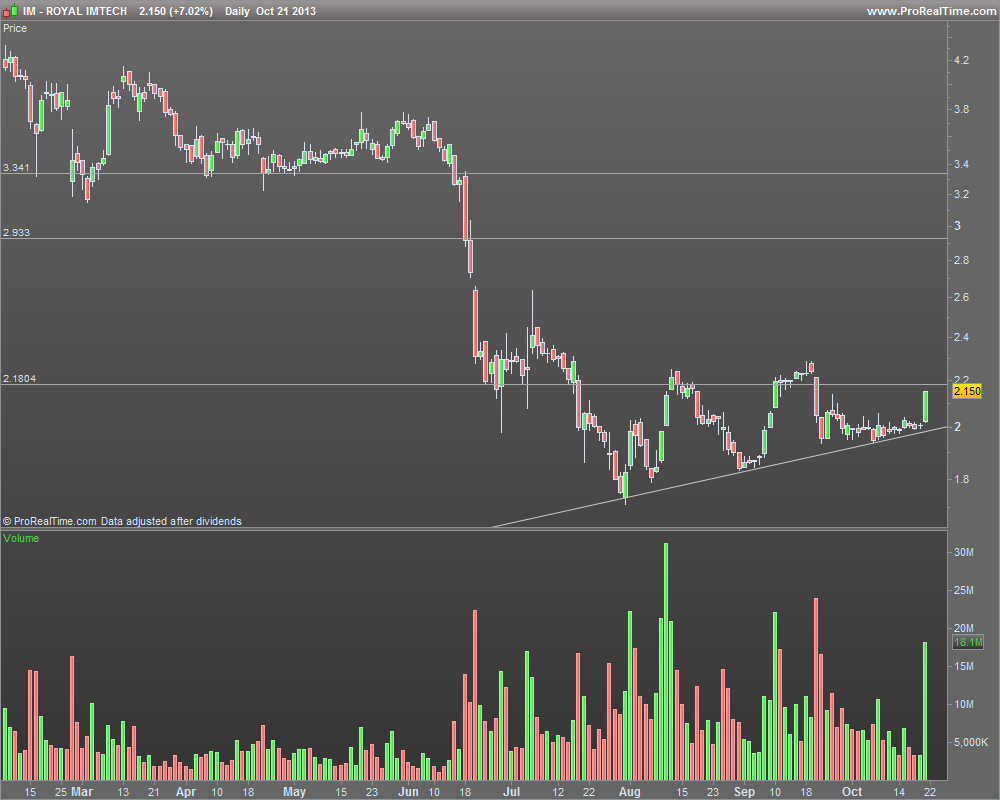The height and width of the screenshot is (800, 1000).
Task: Click the candlestick icon beside IM ticker
Action: (10, 11)
